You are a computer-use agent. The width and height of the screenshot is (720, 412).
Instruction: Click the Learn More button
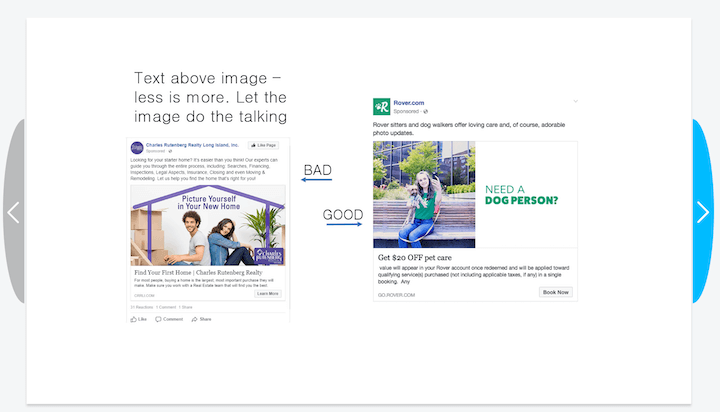click(x=268, y=294)
